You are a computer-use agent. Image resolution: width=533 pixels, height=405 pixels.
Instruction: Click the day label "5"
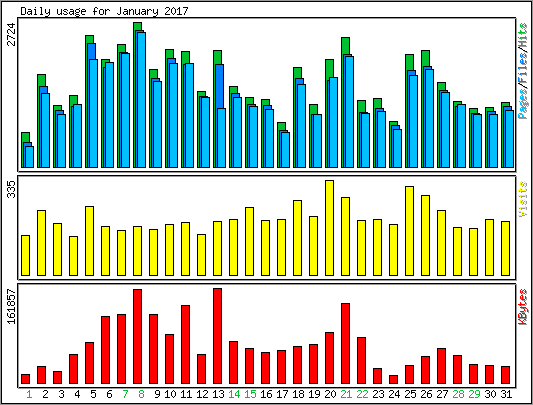pyautogui.click(x=93, y=394)
